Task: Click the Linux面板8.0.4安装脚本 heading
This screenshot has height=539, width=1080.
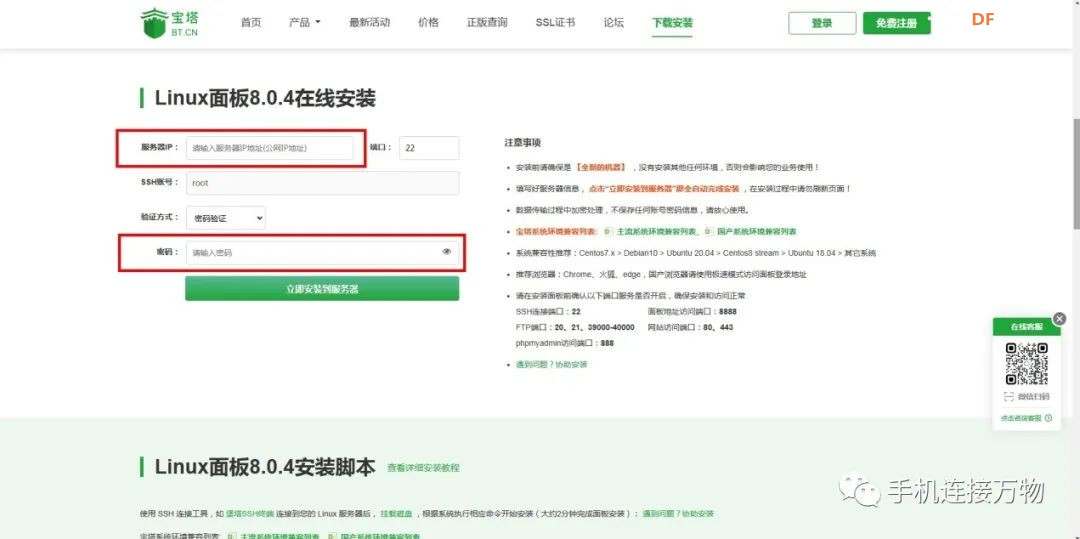Action: pyautogui.click(x=265, y=467)
